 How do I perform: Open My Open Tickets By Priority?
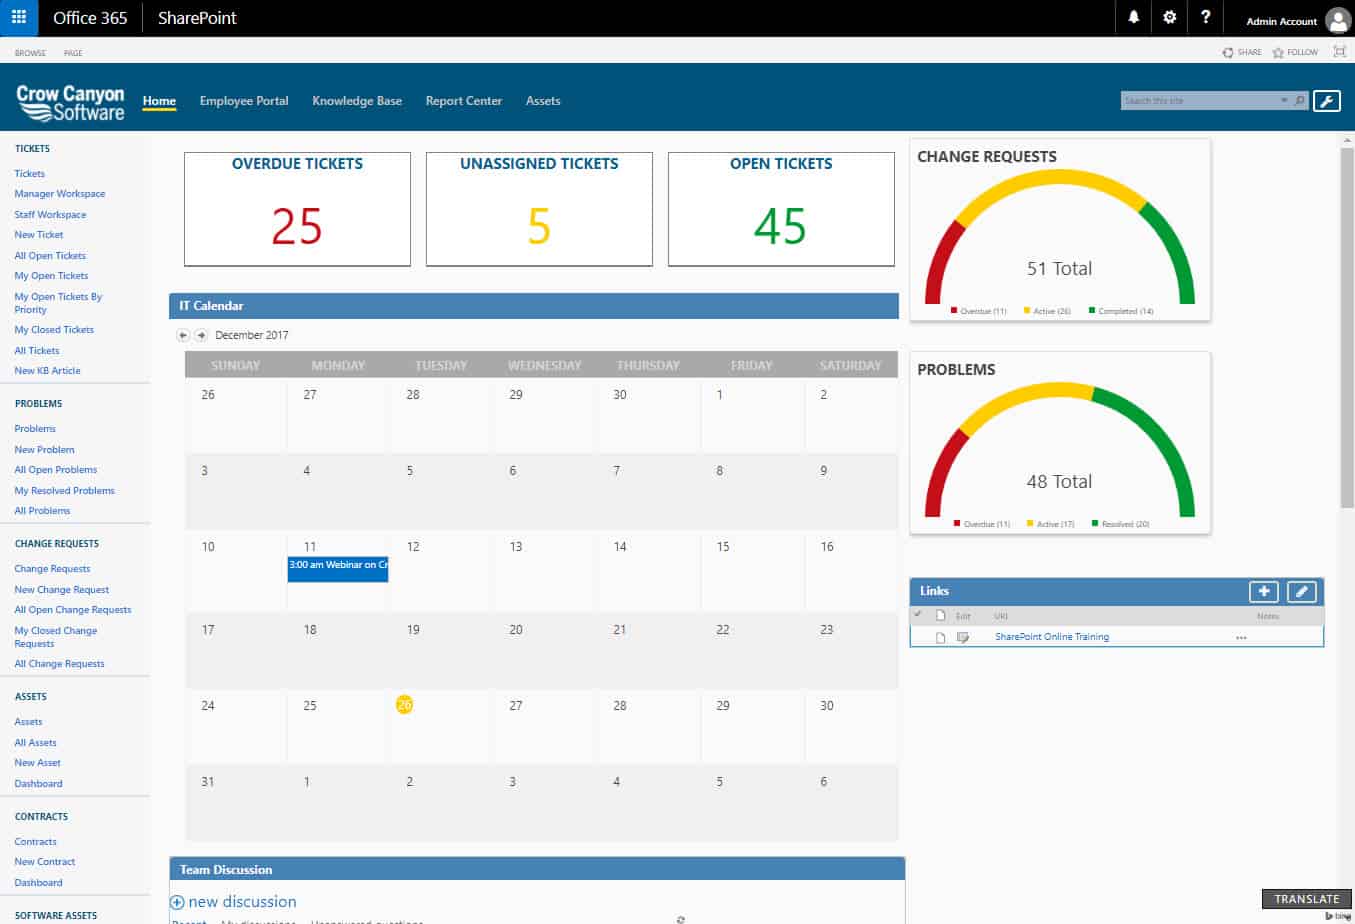click(58, 303)
